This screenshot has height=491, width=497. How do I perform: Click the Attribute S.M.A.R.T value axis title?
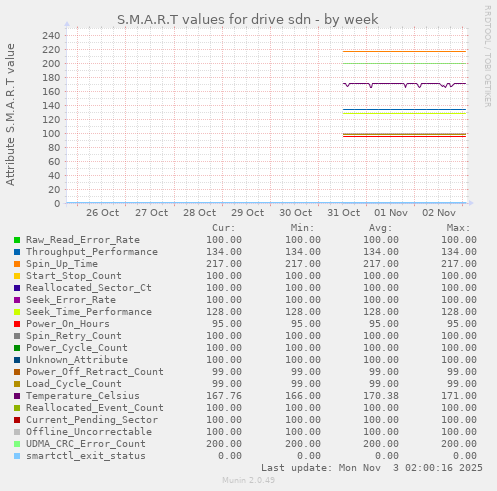click(x=10, y=114)
